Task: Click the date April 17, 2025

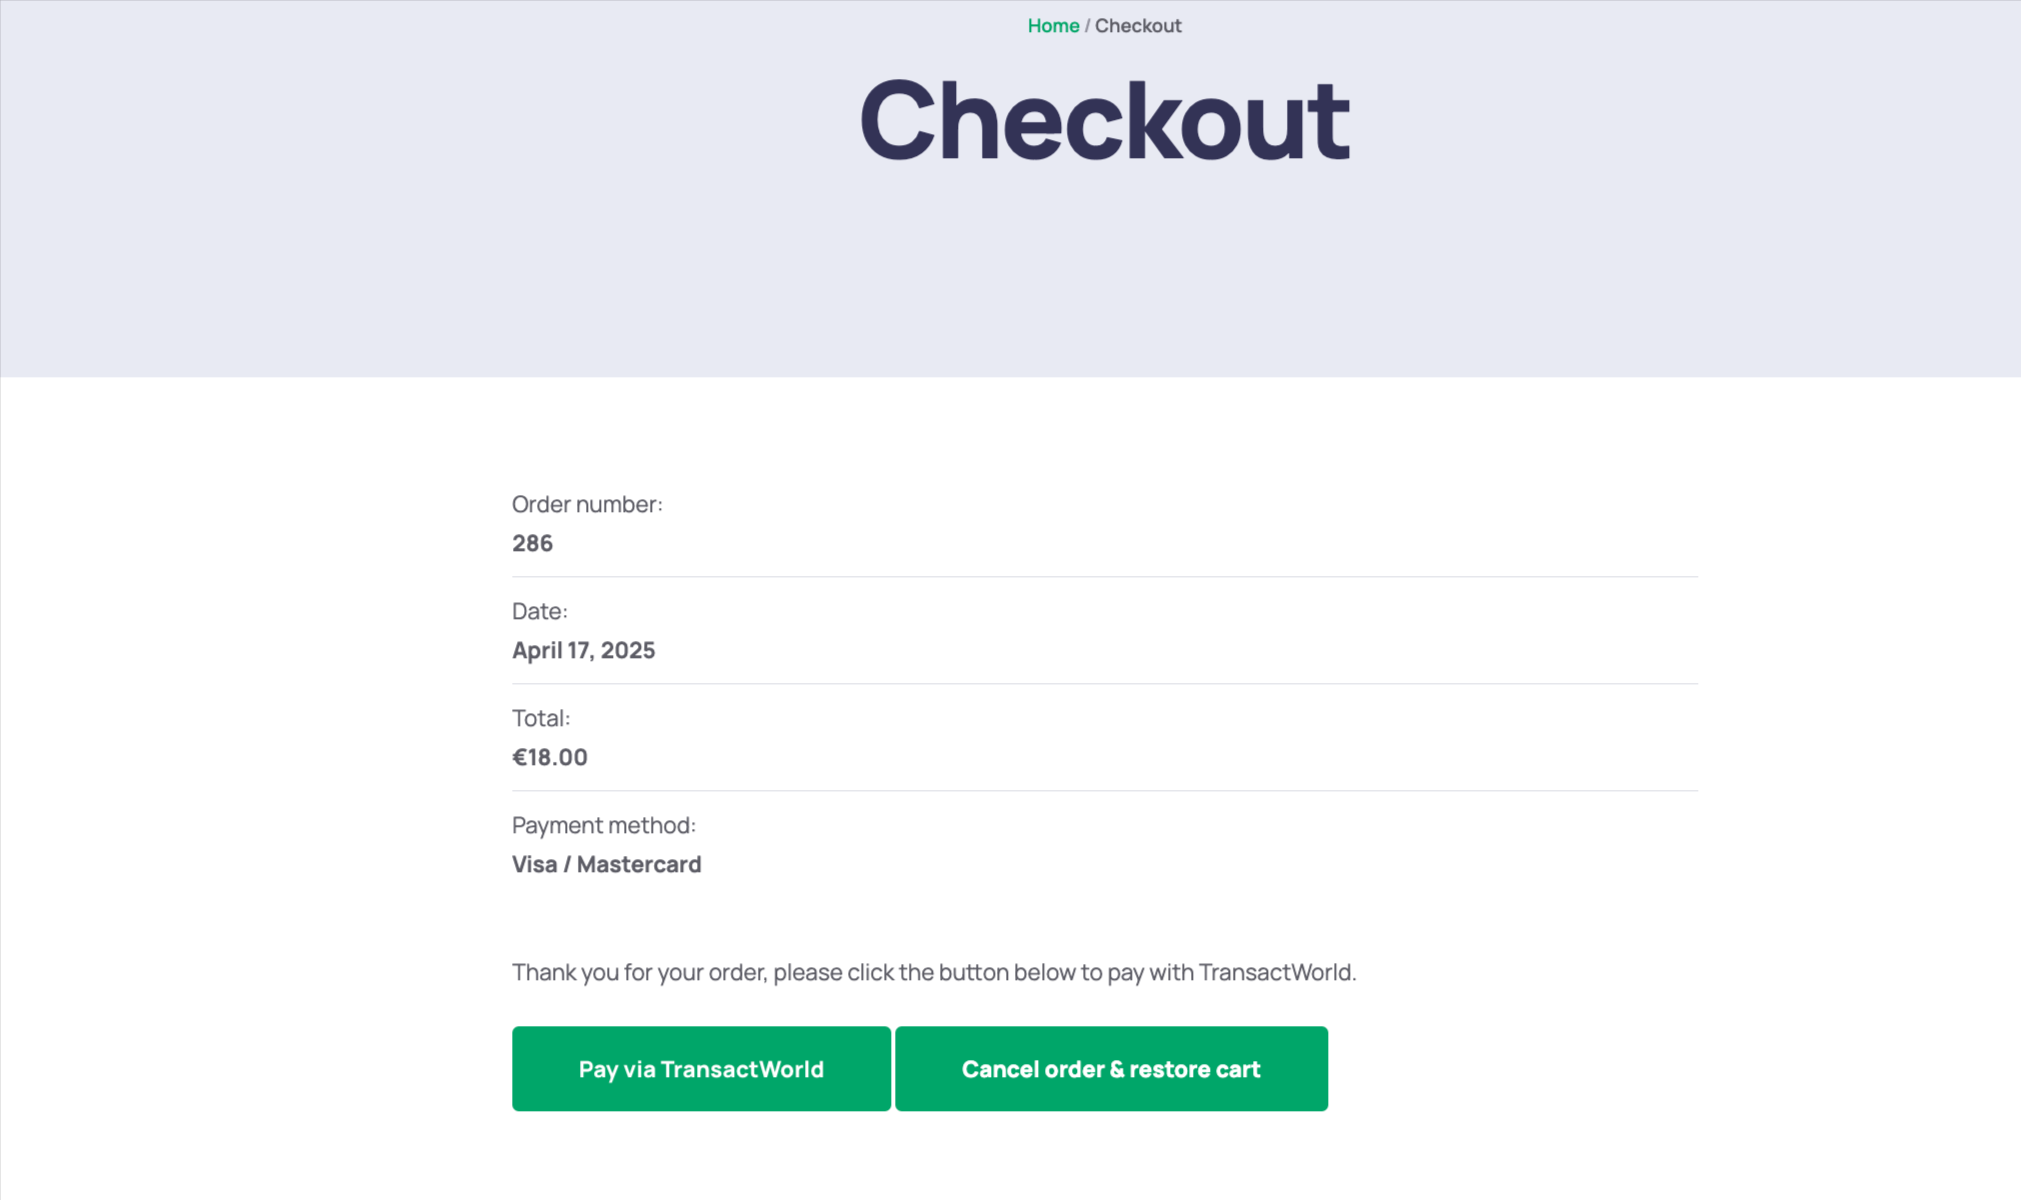Action: [584, 650]
